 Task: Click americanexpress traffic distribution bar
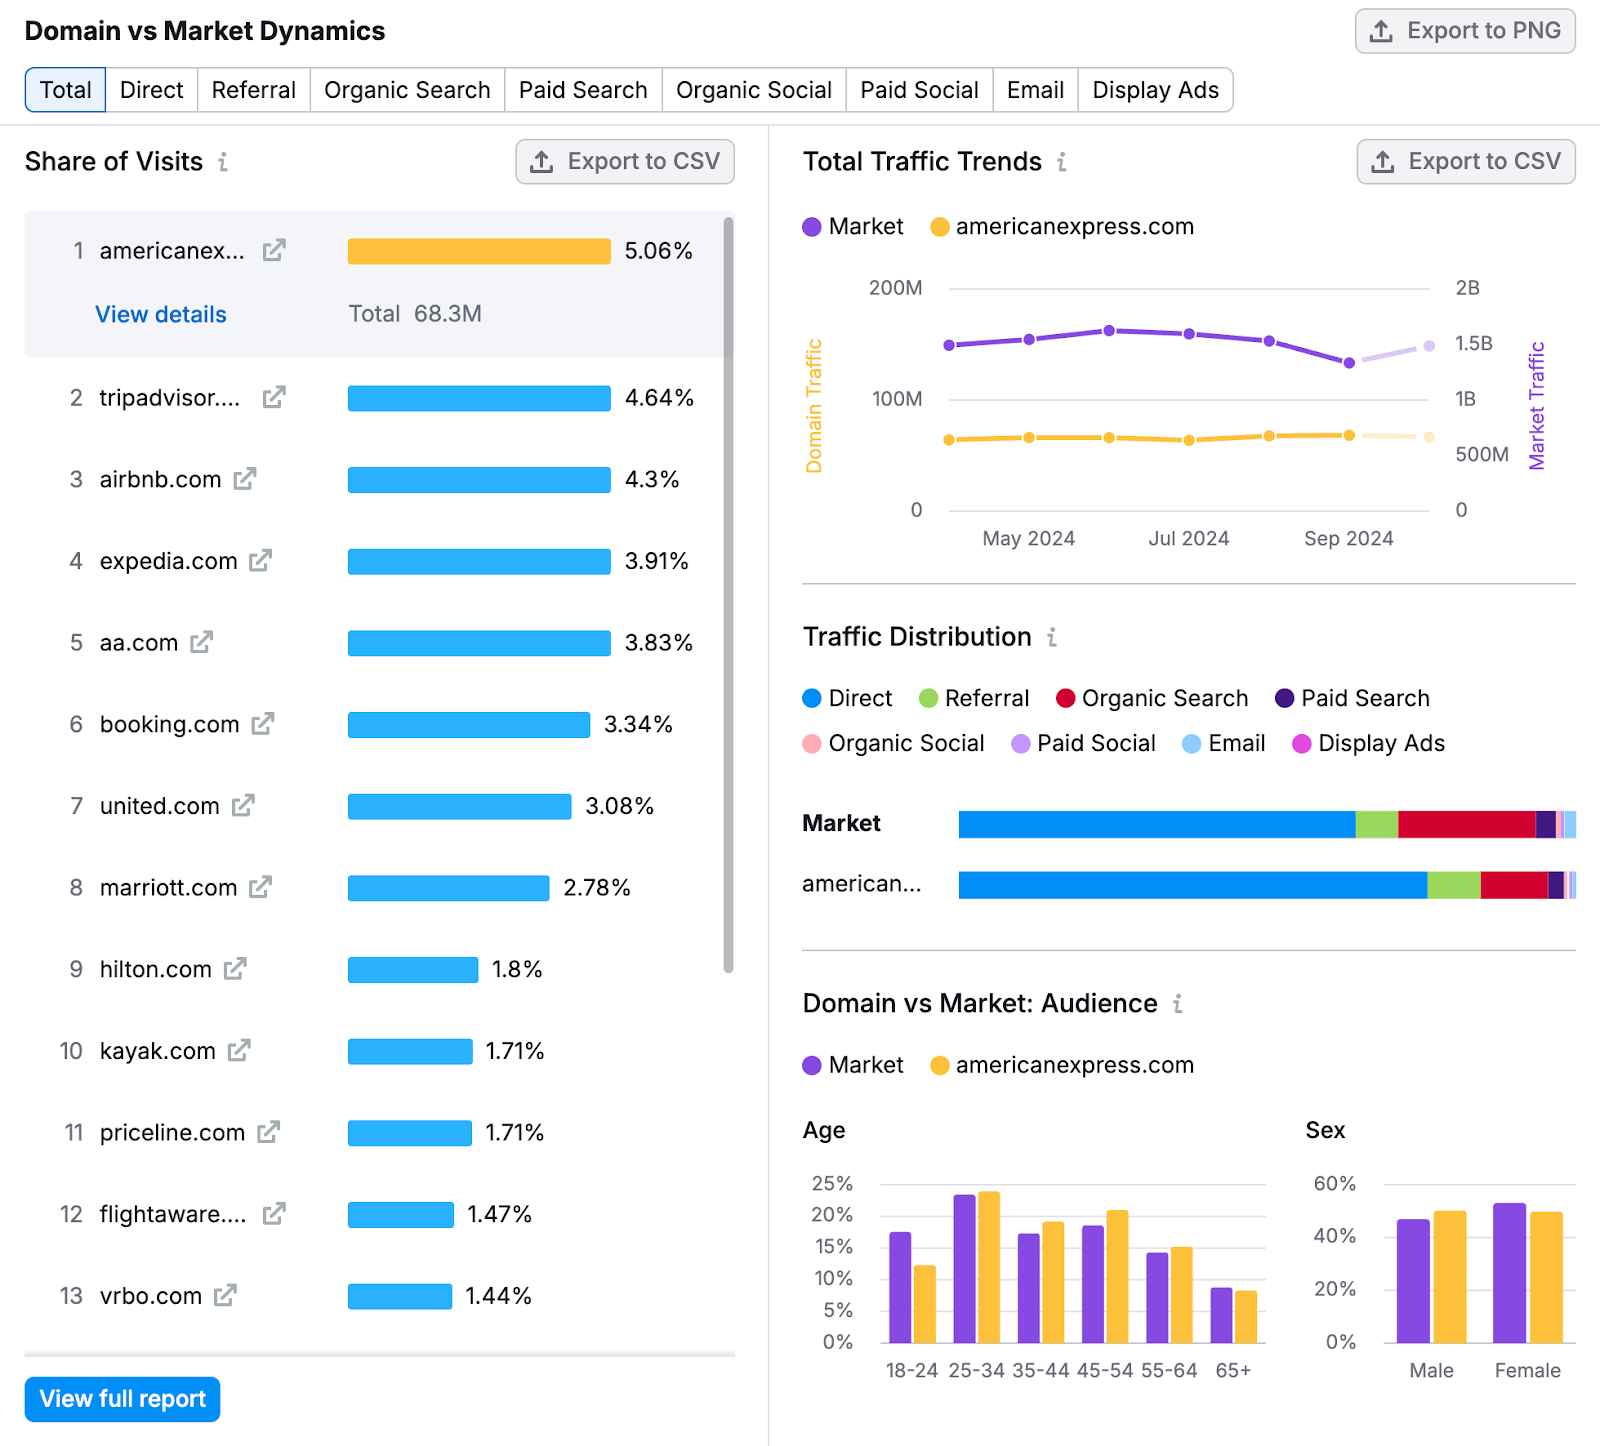pyautogui.click(x=1267, y=885)
